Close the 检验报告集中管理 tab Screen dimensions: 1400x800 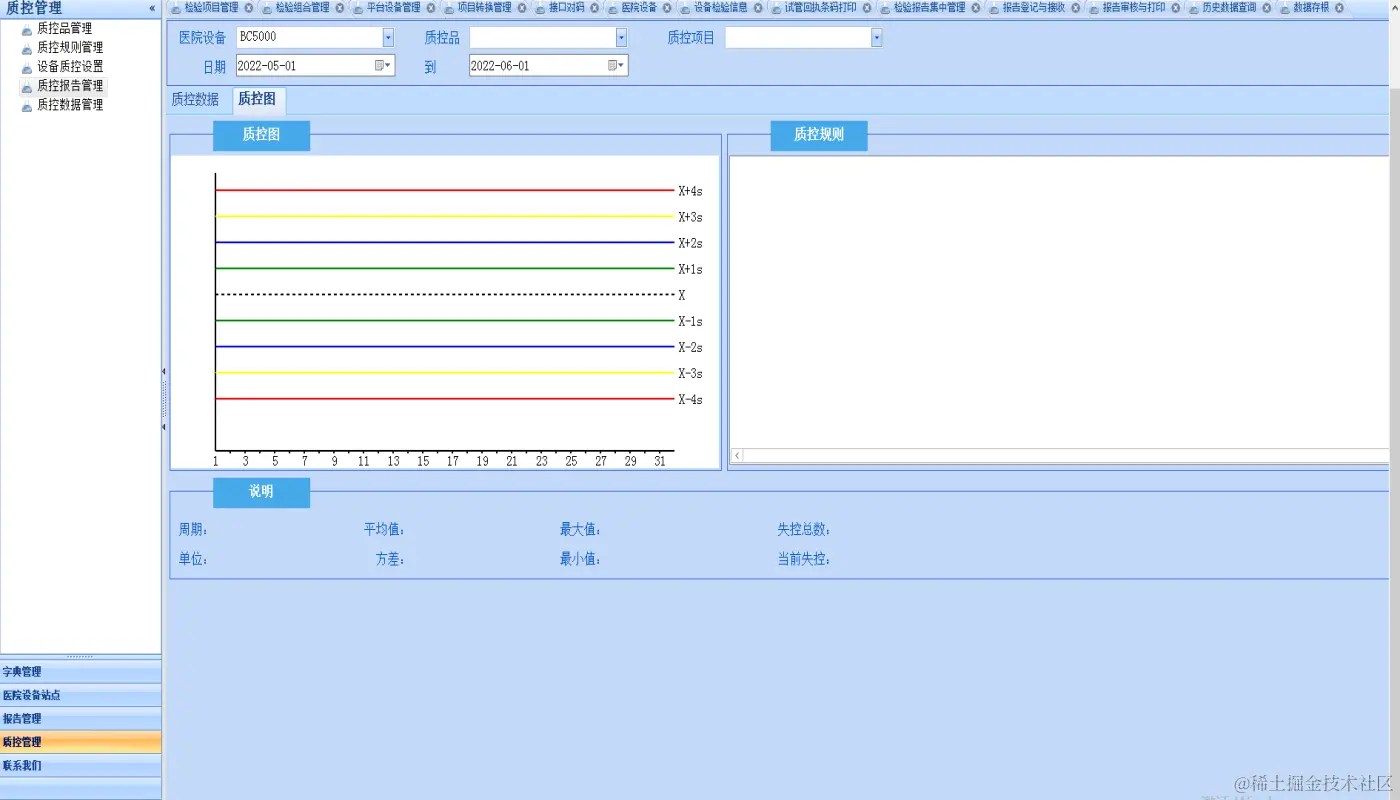976,8
